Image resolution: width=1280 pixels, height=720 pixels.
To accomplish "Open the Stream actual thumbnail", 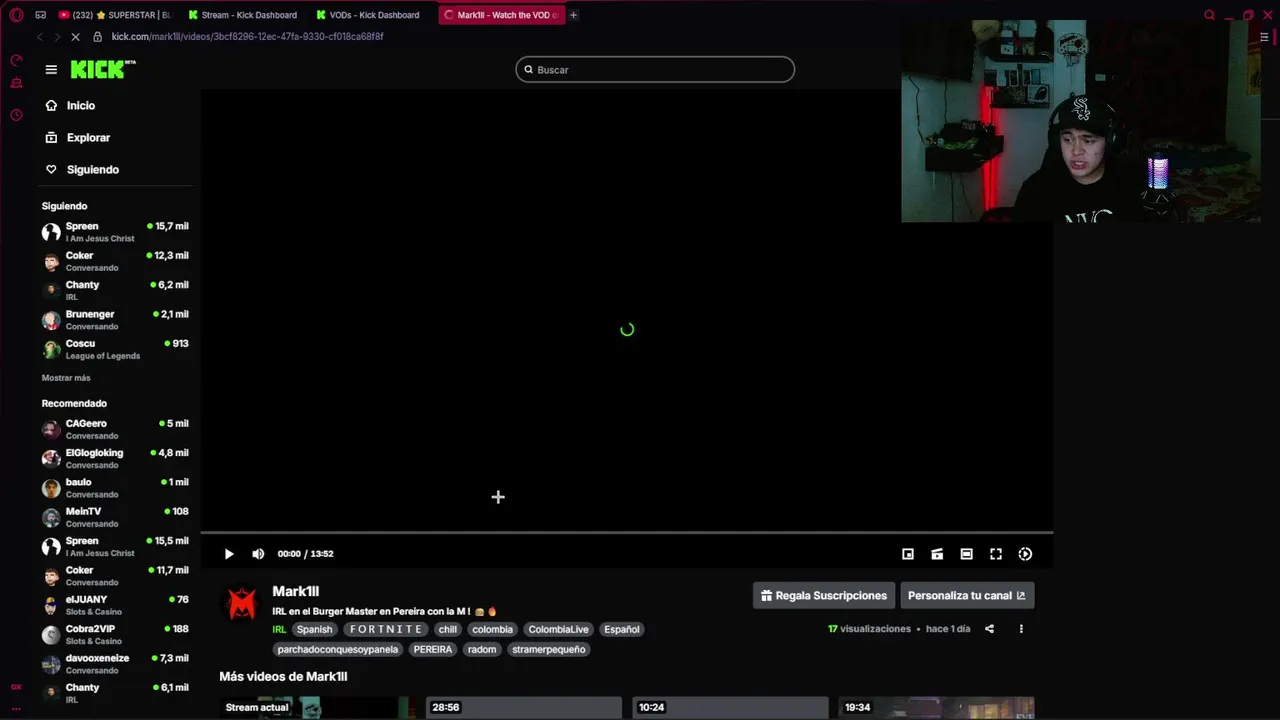I will tap(316, 708).
